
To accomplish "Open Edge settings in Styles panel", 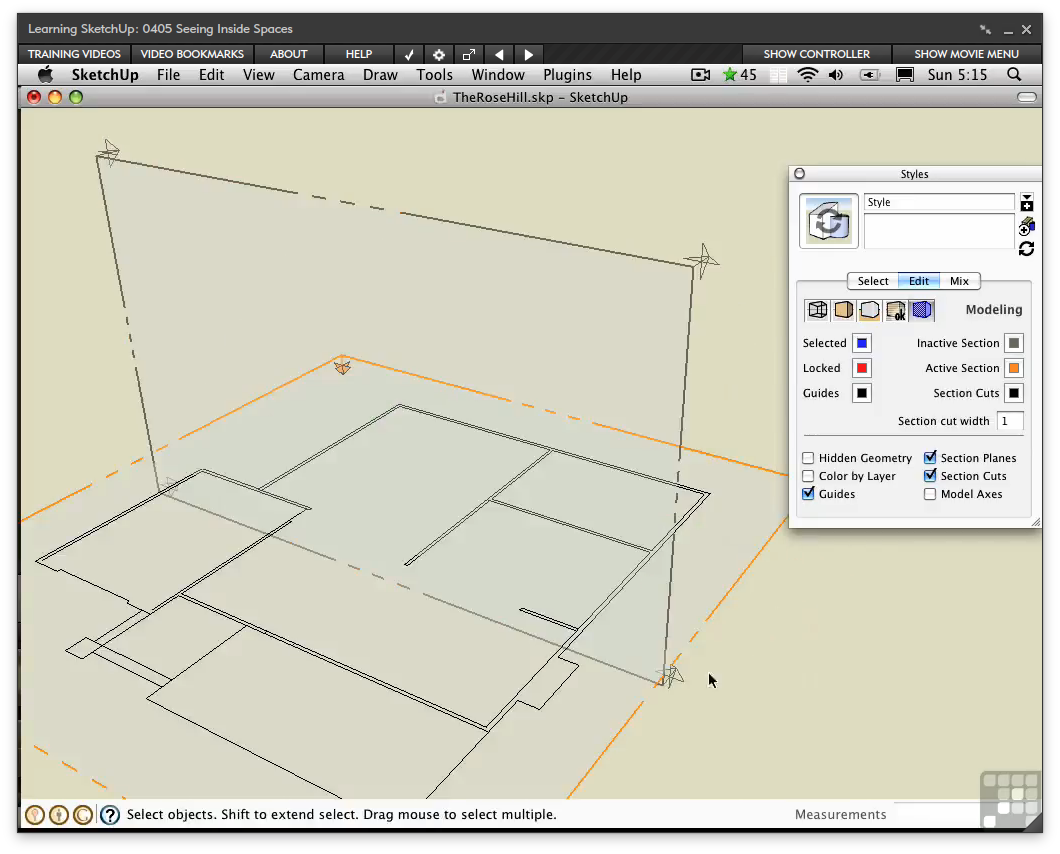I will (x=817, y=310).
